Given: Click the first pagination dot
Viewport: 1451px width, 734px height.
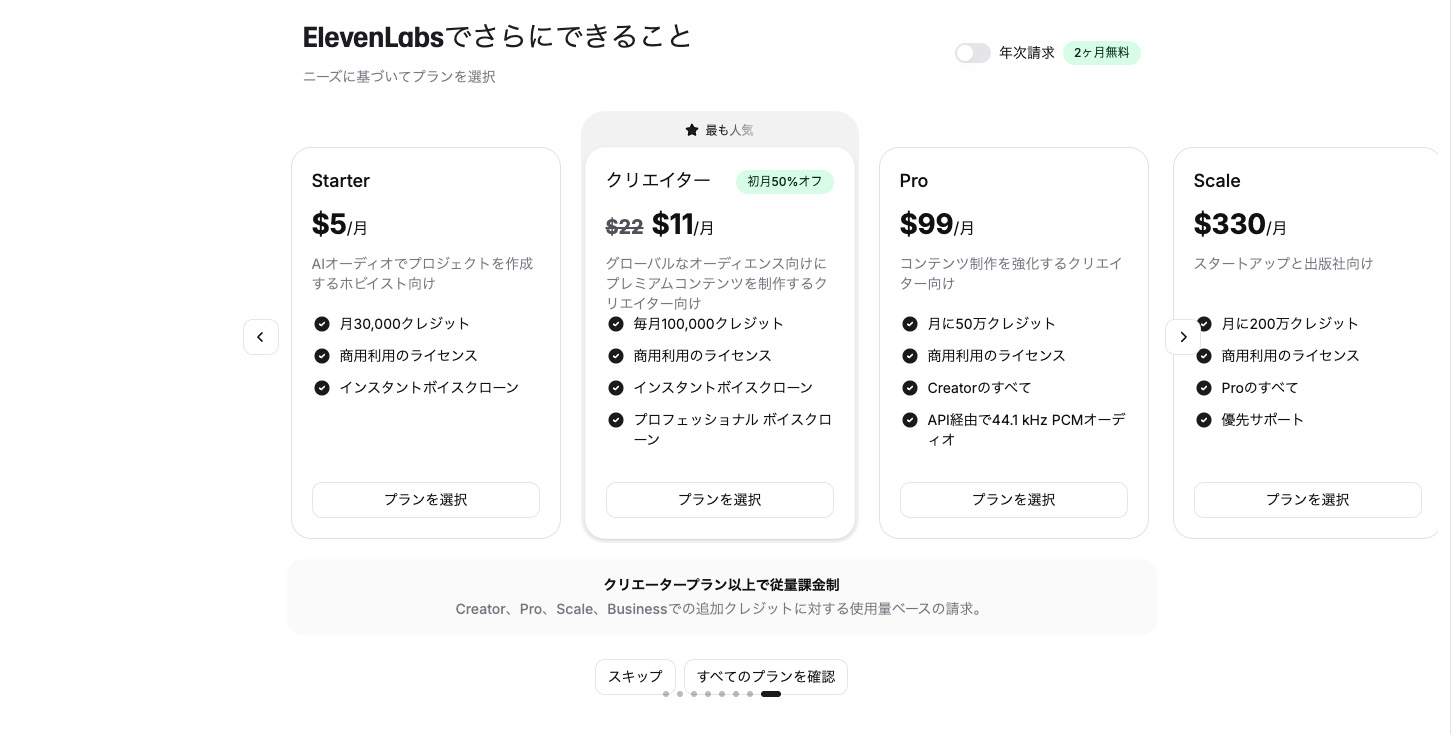Looking at the screenshot, I should click(x=666, y=694).
